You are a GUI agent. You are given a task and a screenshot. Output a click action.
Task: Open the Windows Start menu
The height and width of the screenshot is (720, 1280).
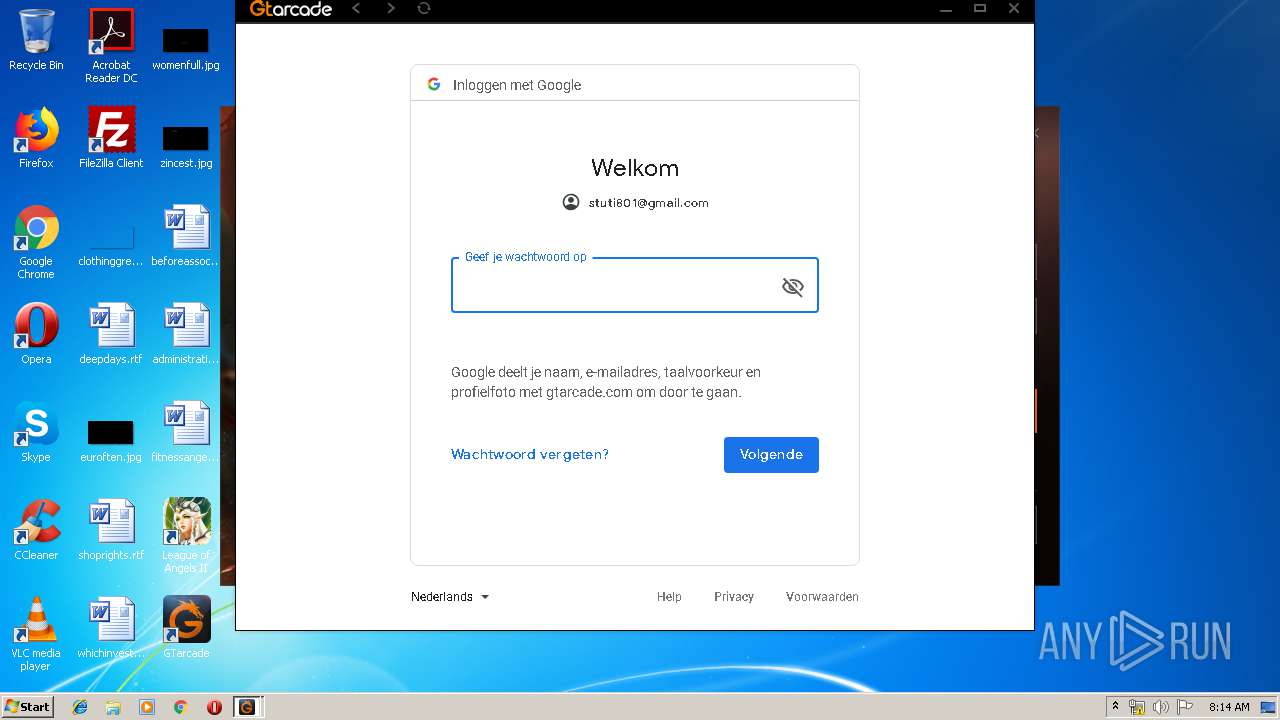click(x=27, y=707)
